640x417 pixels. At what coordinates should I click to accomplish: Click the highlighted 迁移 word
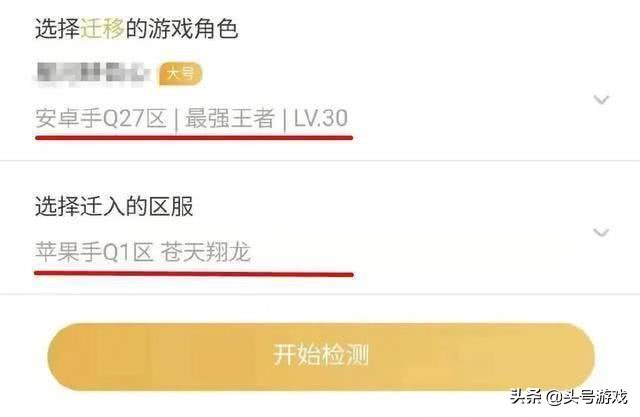coord(102,29)
